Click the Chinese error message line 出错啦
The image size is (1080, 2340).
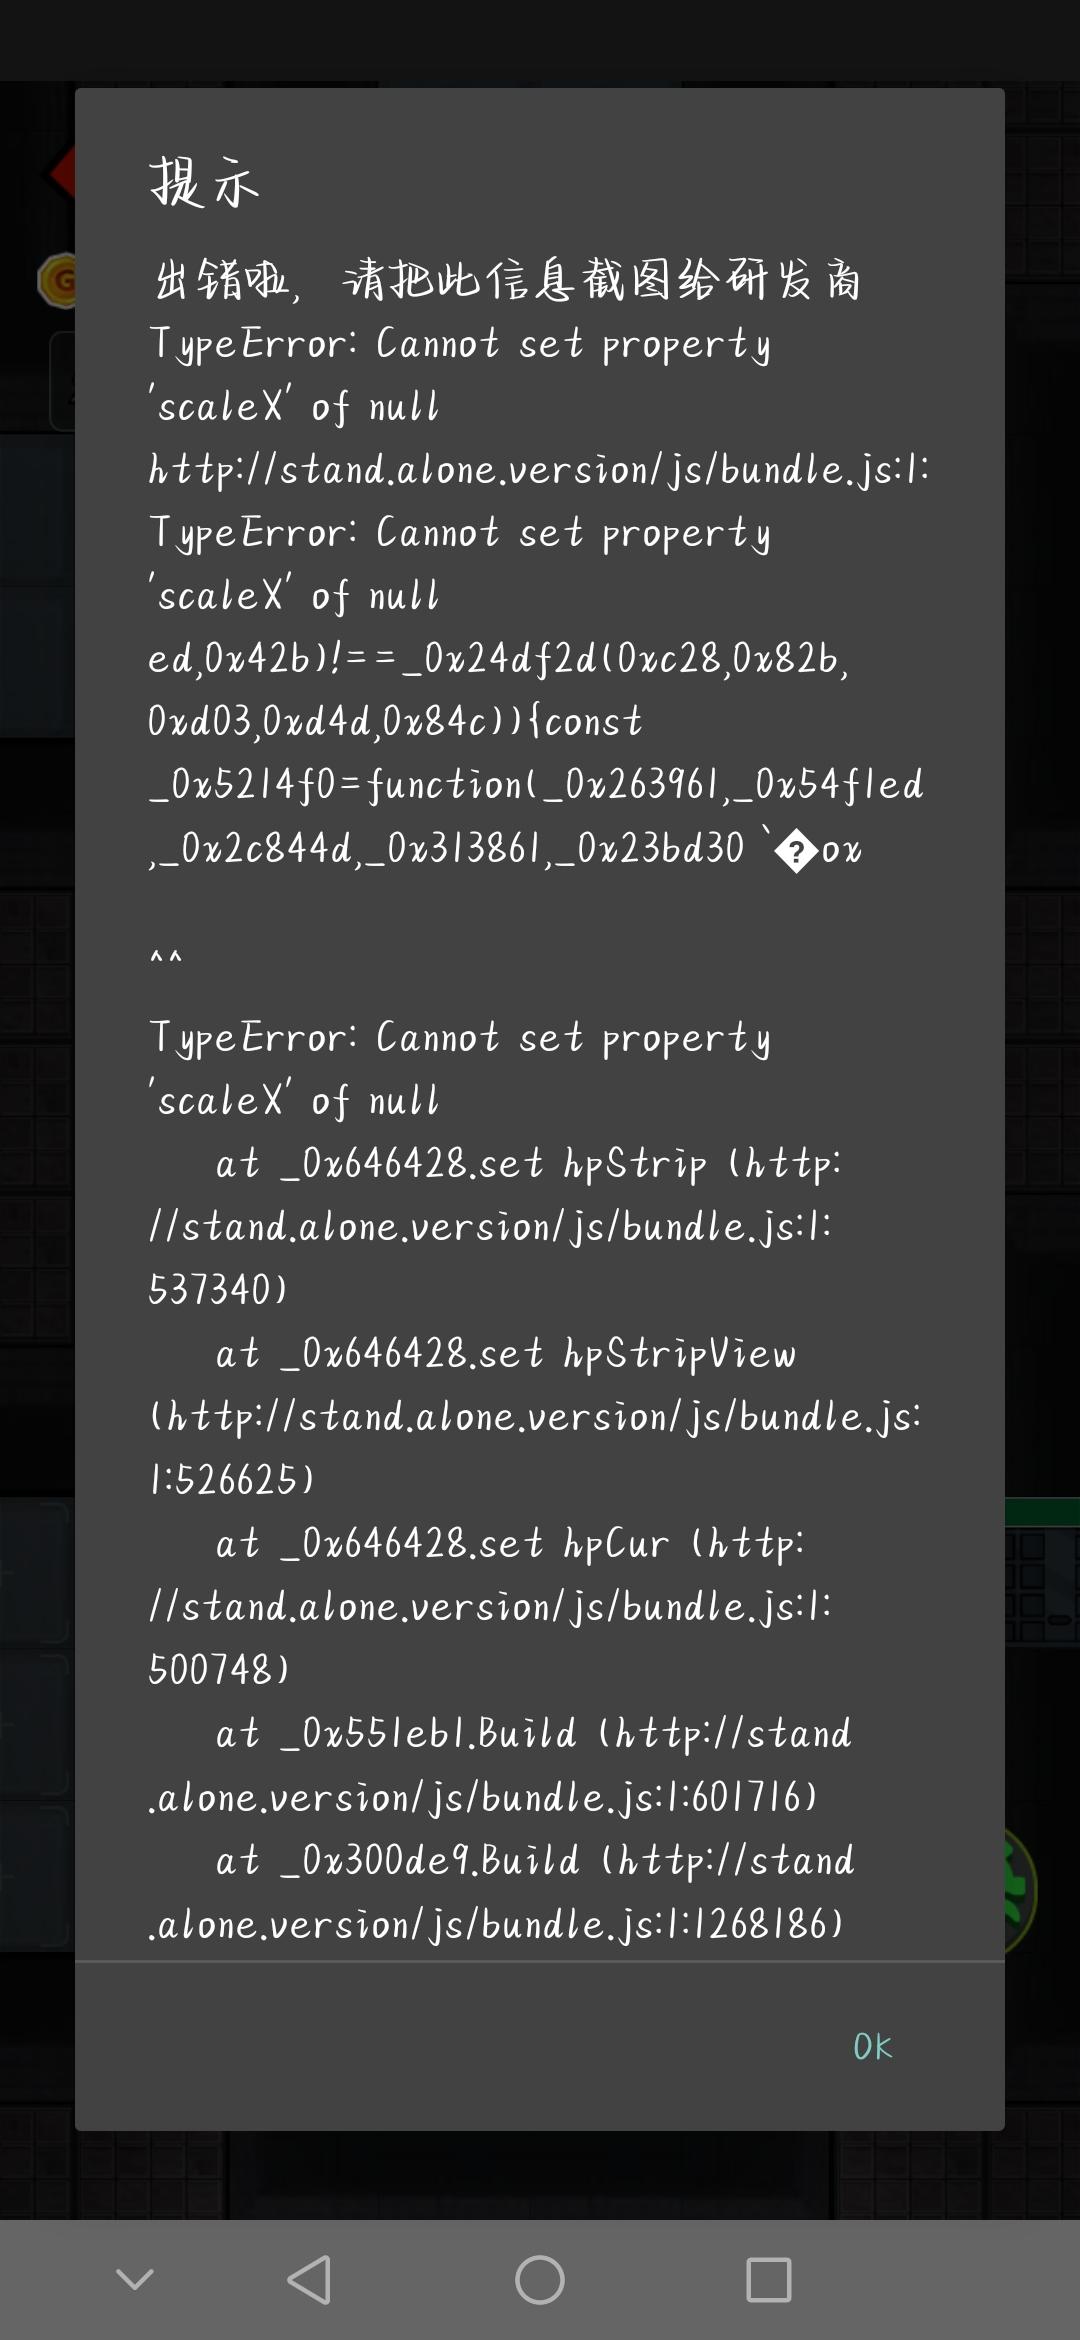coord(505,279)
